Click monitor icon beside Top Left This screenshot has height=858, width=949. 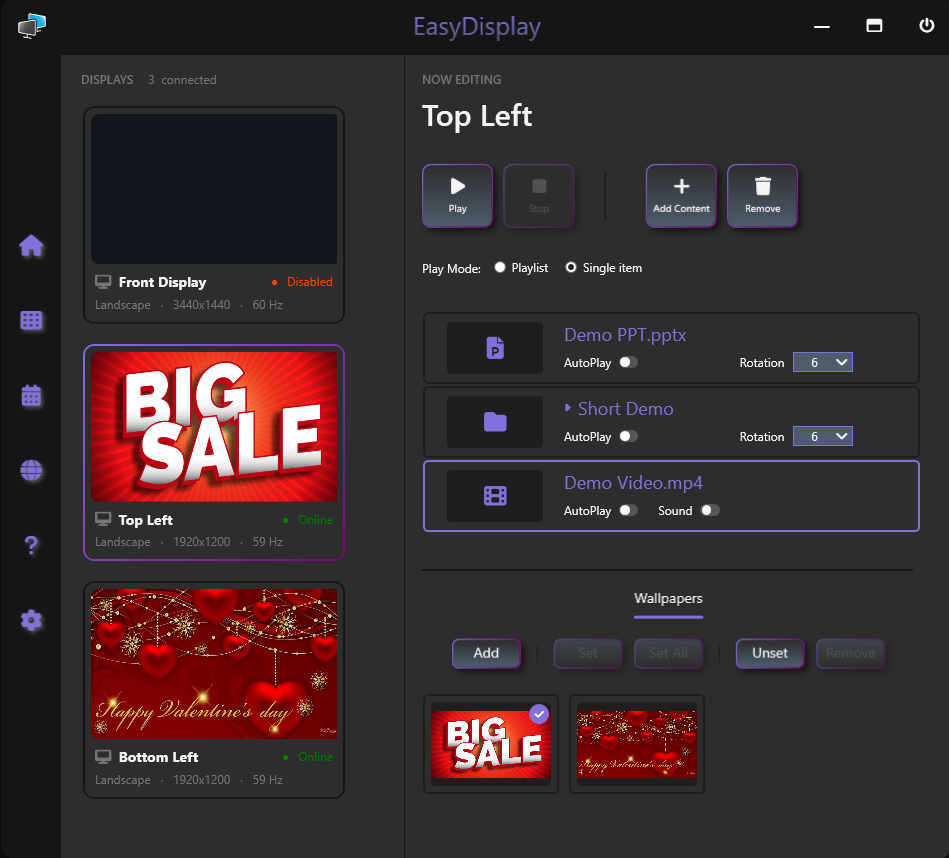103,519
